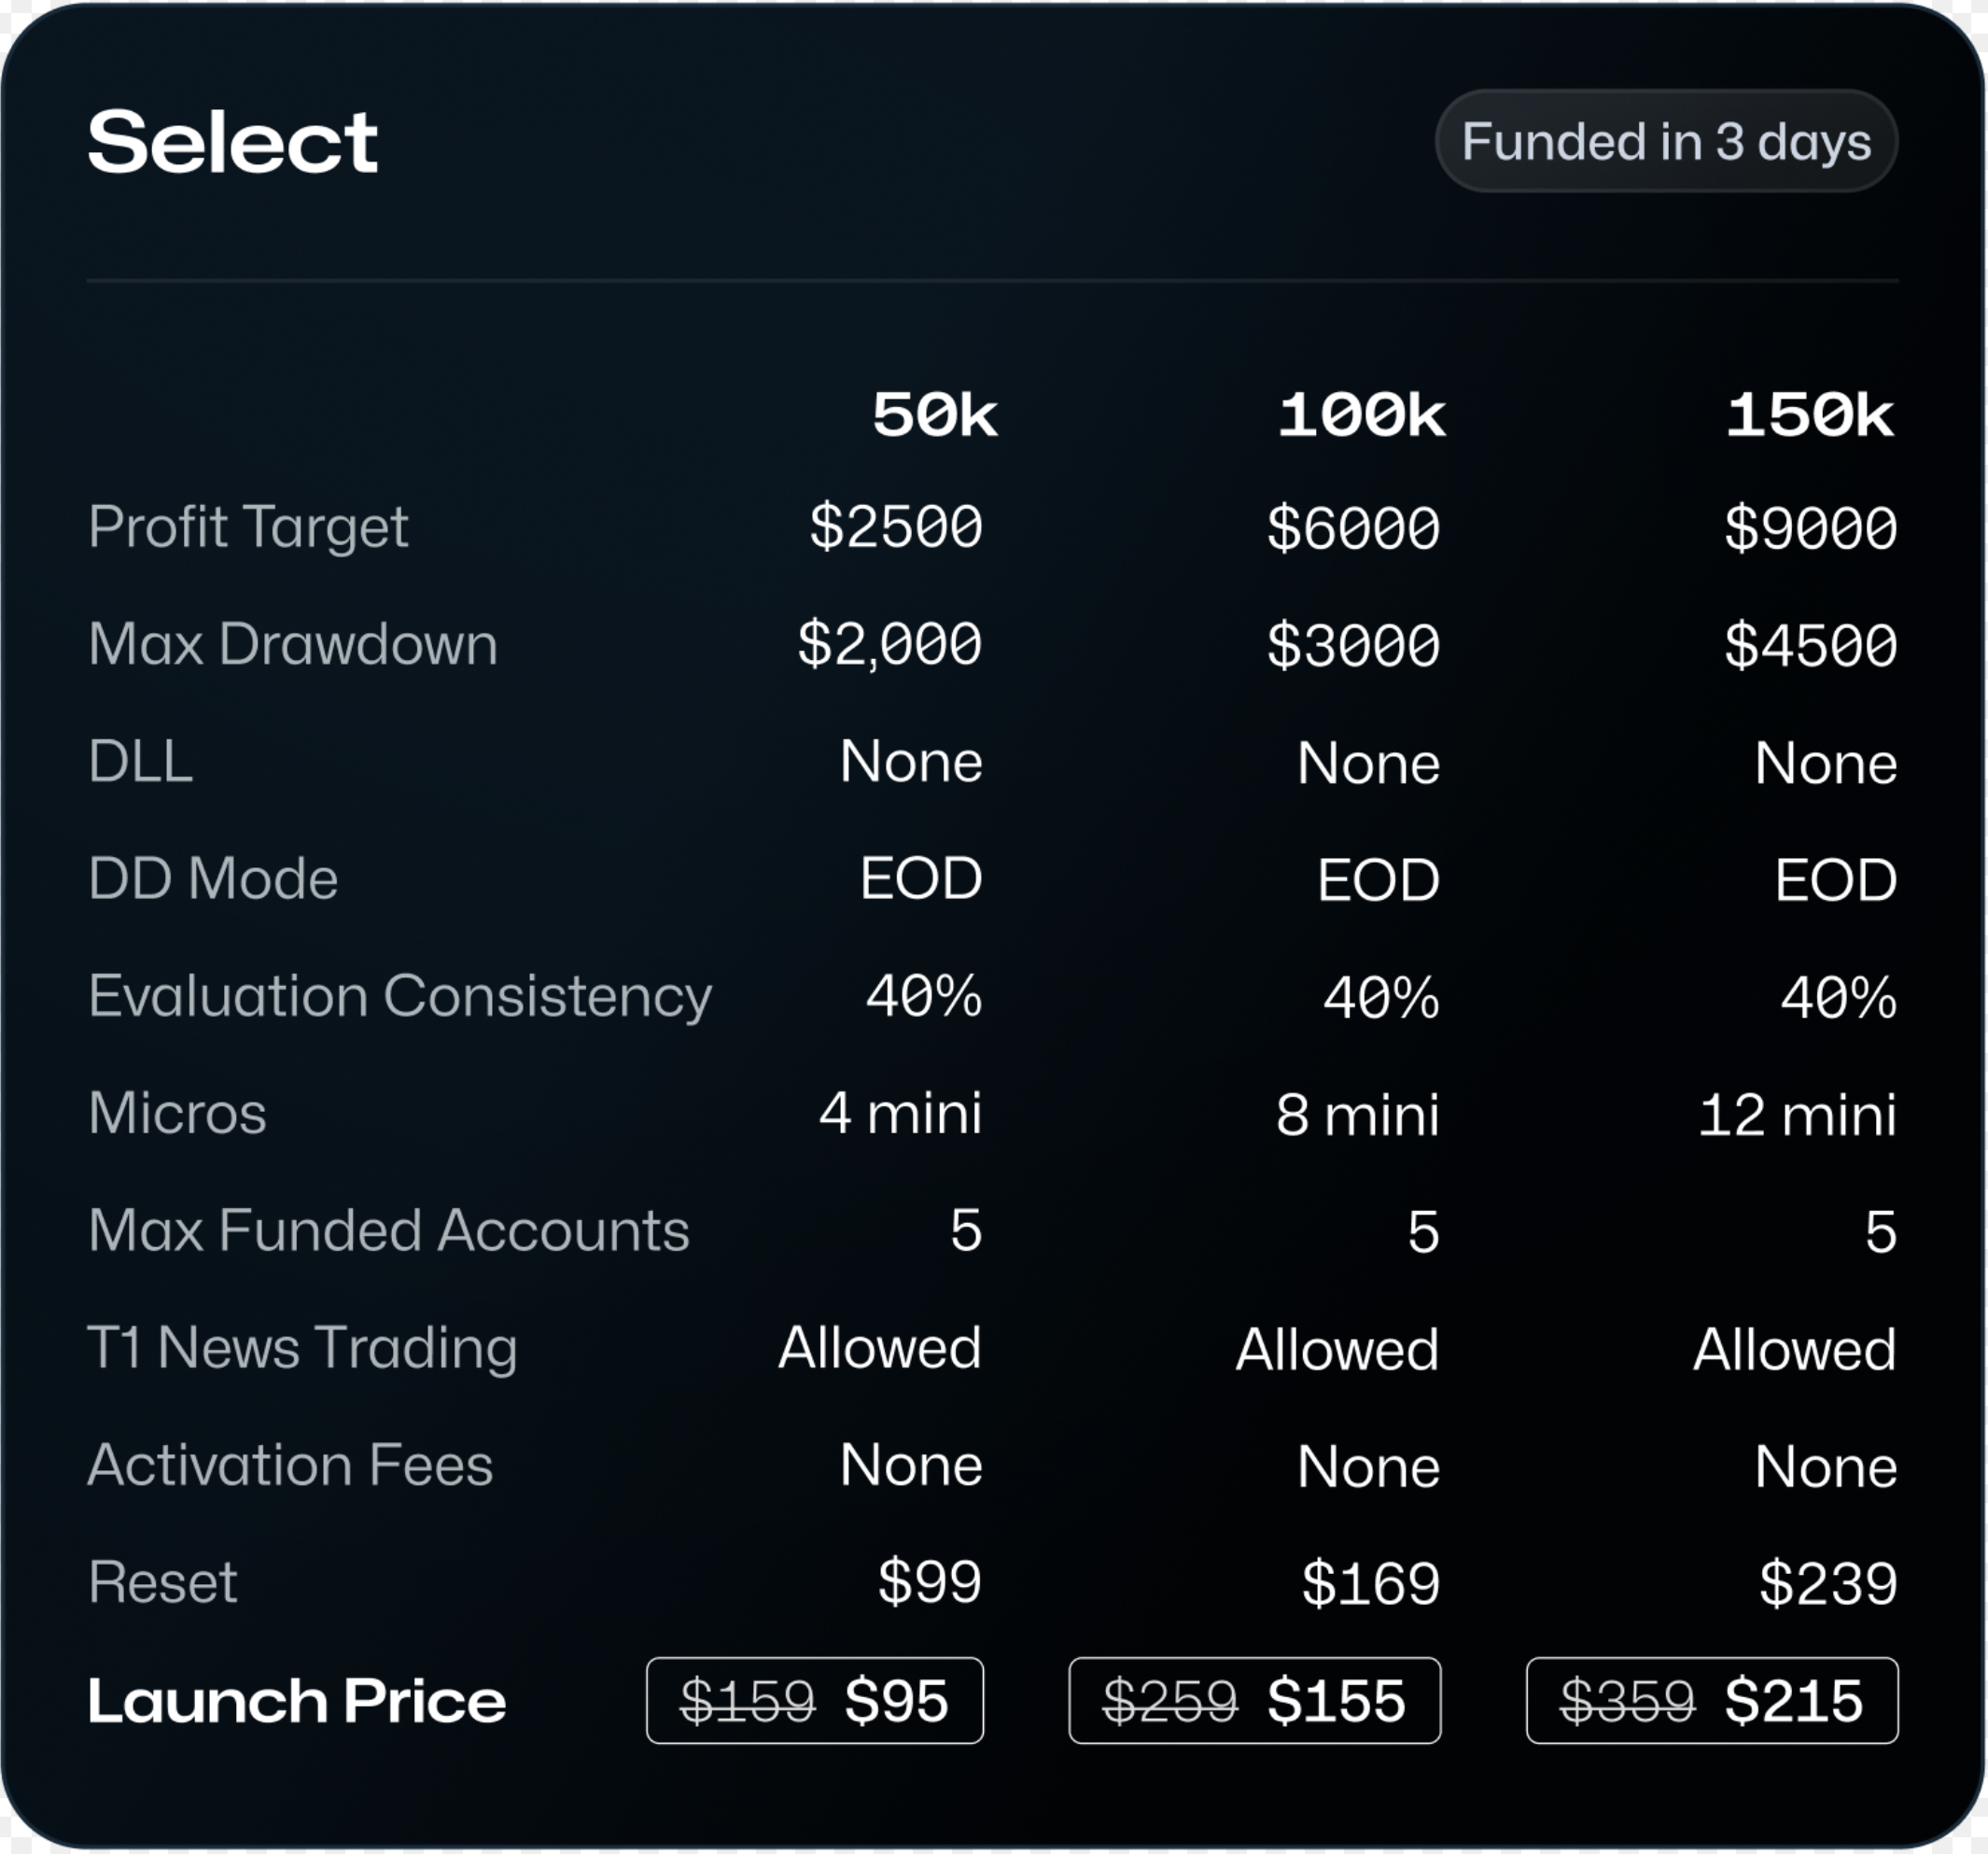Click the 50k launch price $95 button
Screen dimensions: 1988x1854
pyautogui.click(x=814, y=1700)
